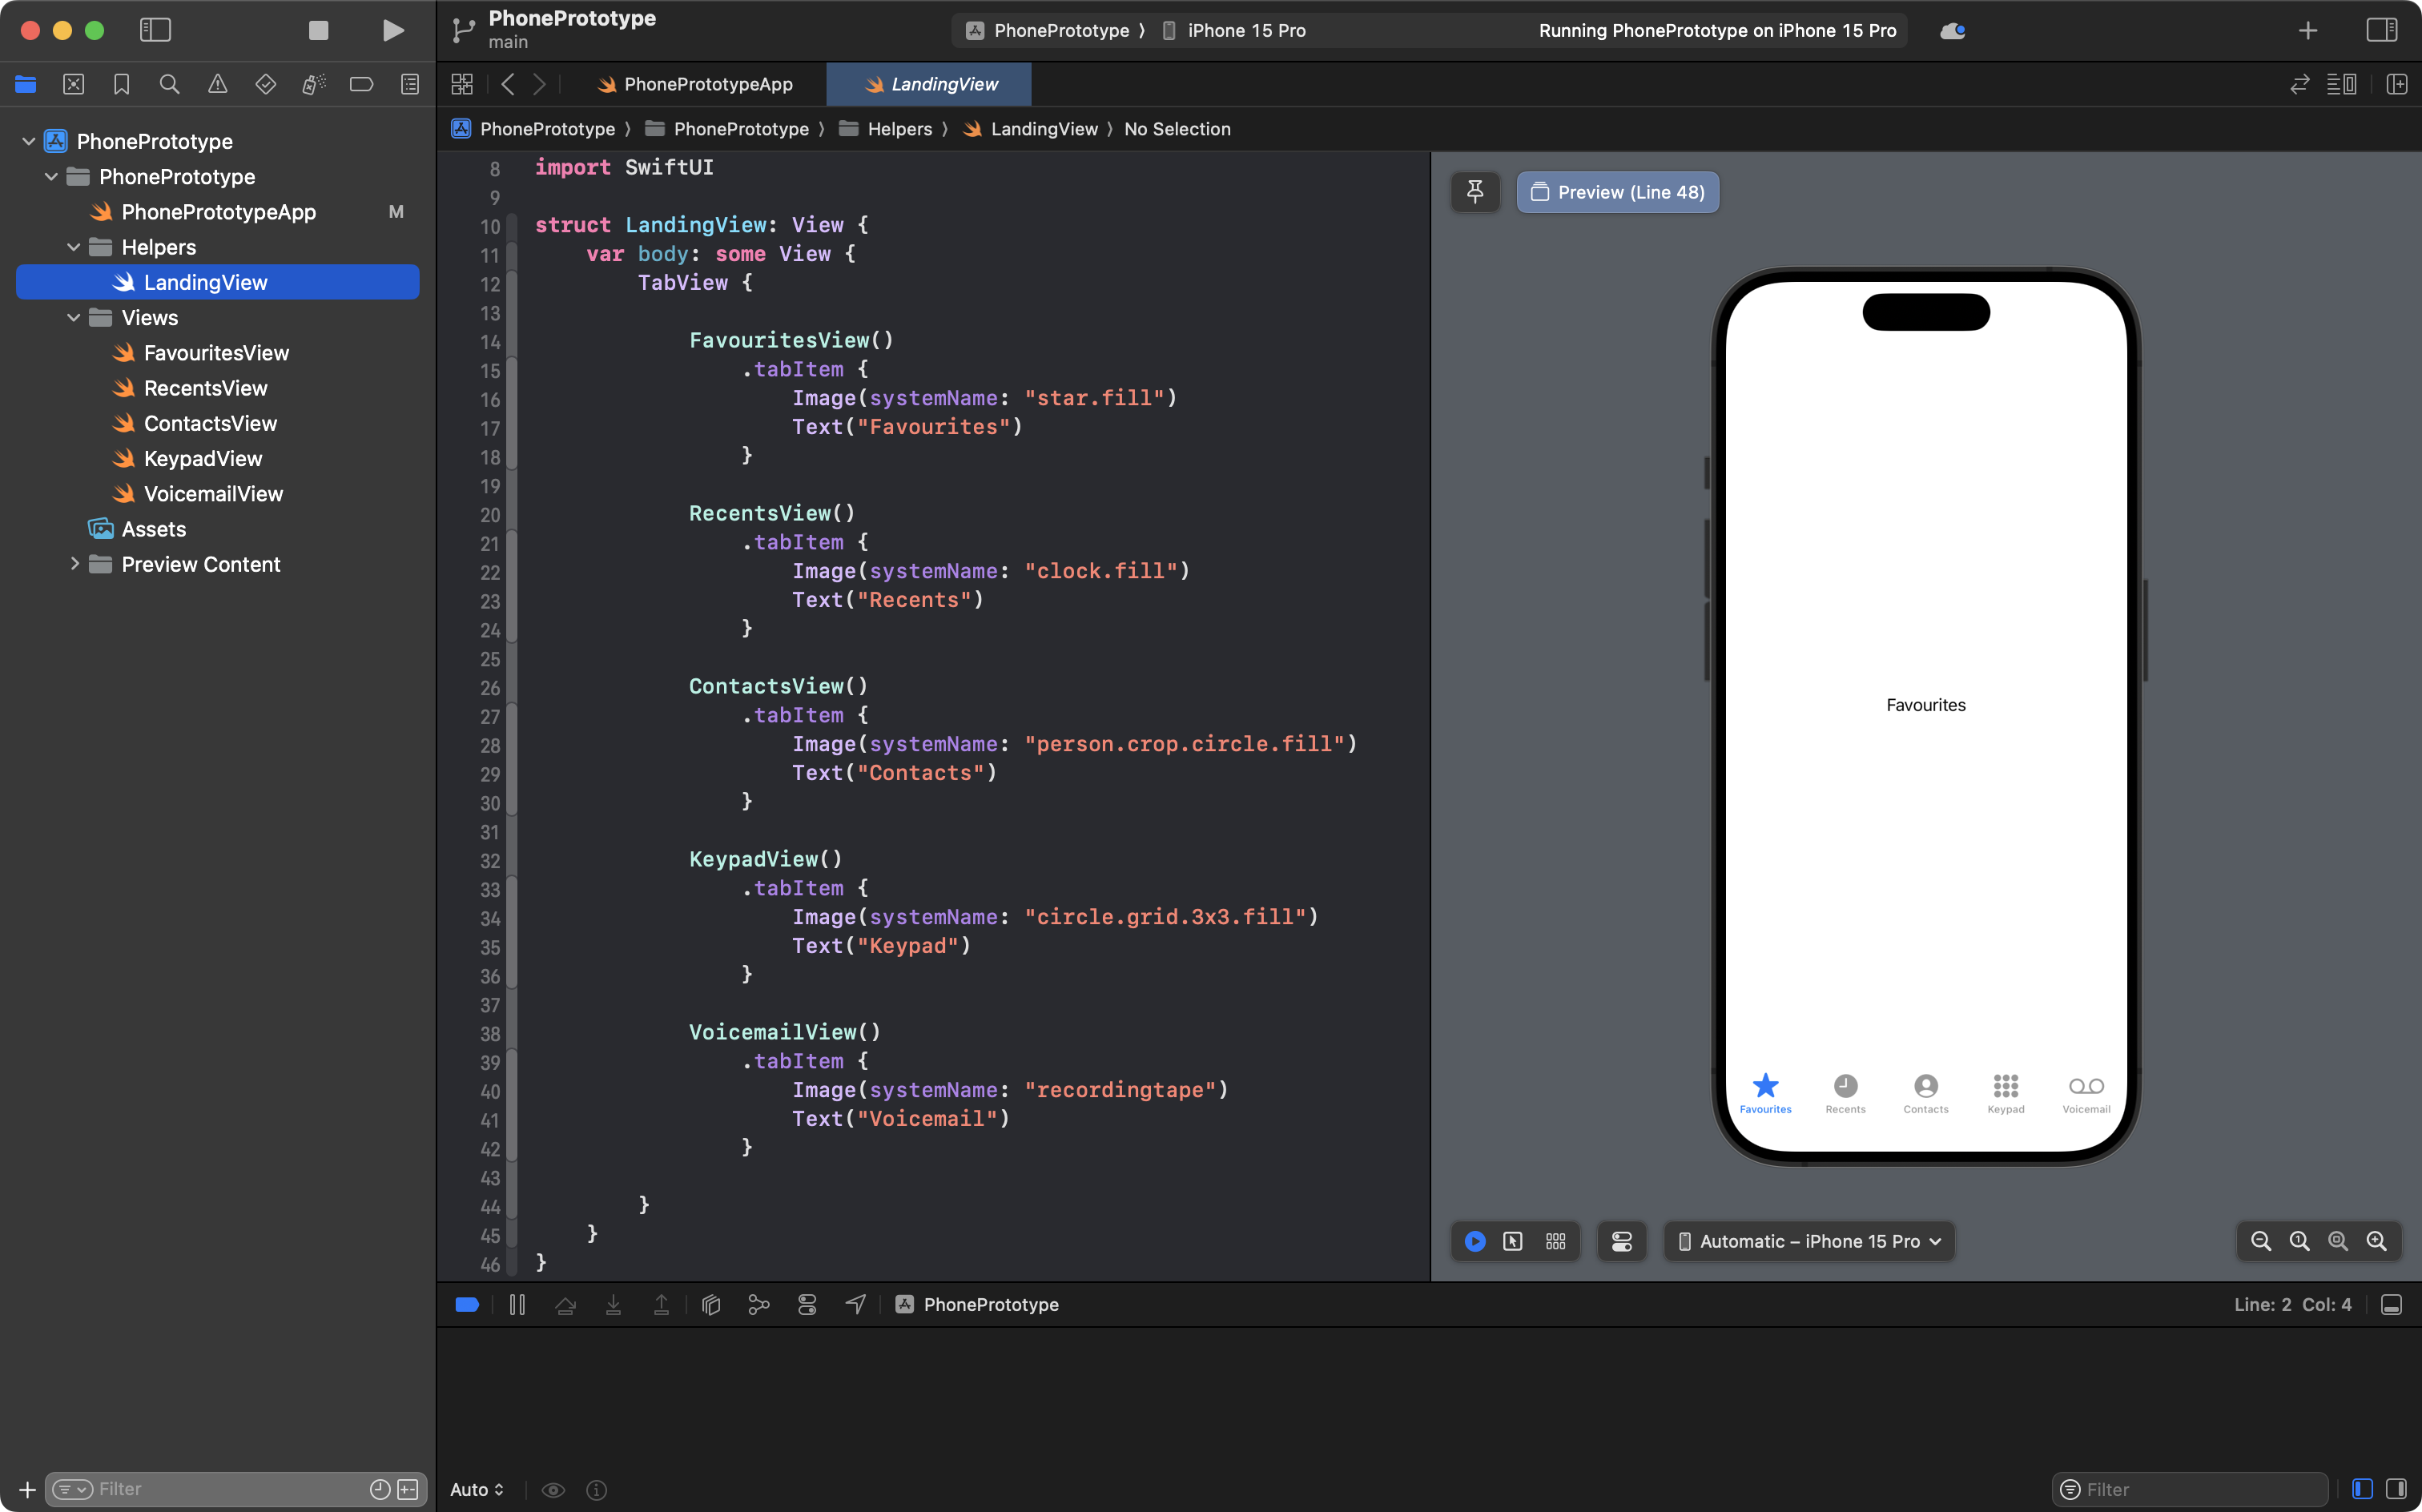
Task: Toggle the Inspectors panel at top right
Action: click(2382, 30)
